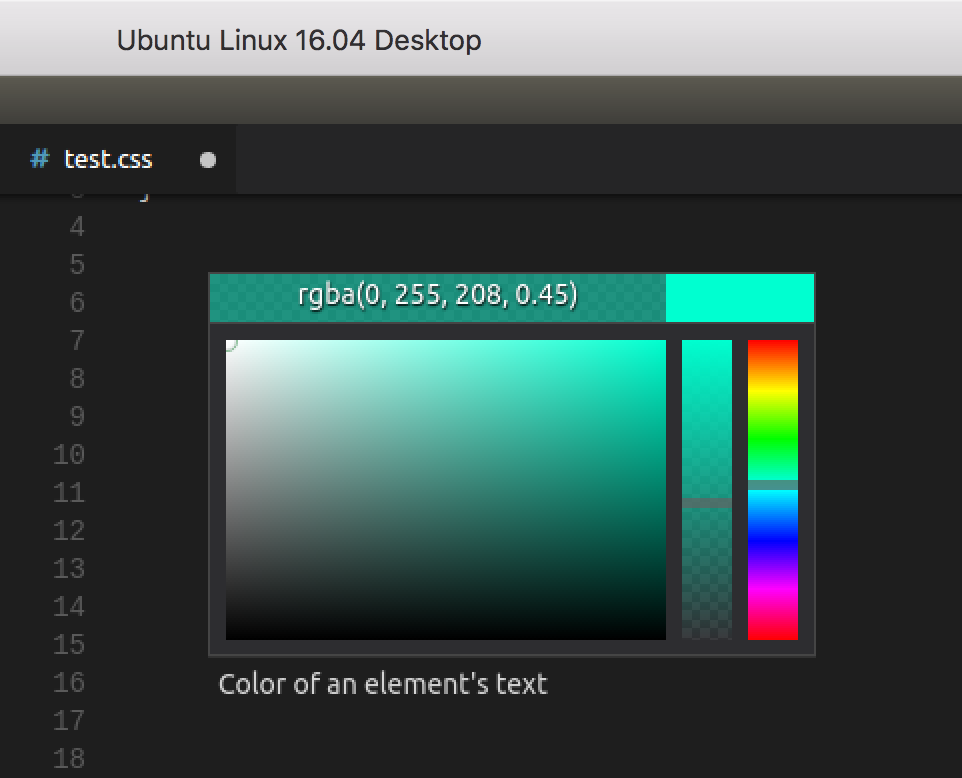Click line number 9 in gutter

(x=77, y=417)
